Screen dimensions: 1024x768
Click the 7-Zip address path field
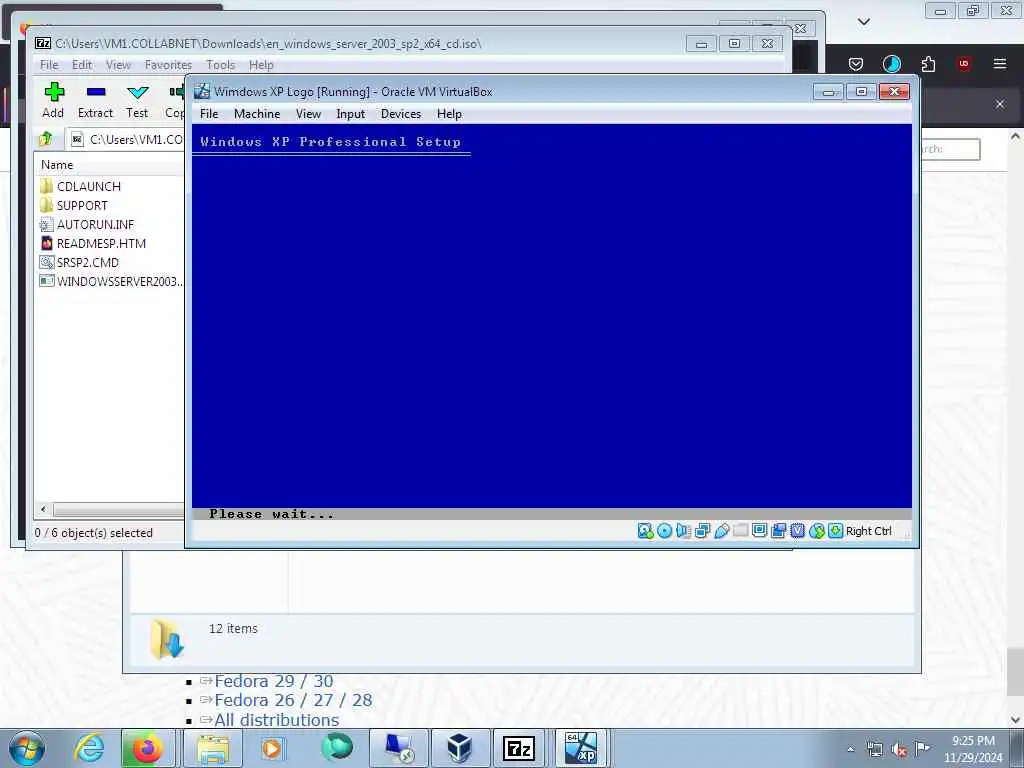coord(127,139)
